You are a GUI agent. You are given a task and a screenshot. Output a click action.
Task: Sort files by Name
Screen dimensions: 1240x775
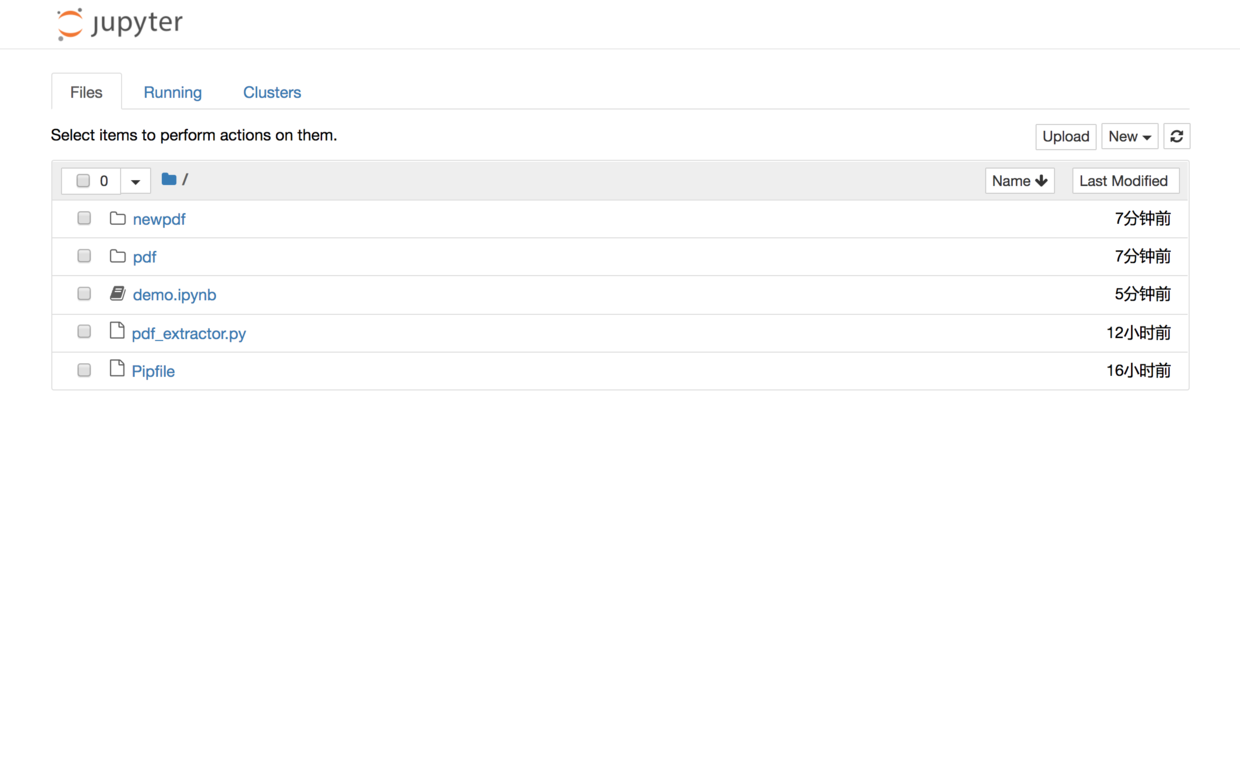pyautogui.click(x=1019, y=181)
